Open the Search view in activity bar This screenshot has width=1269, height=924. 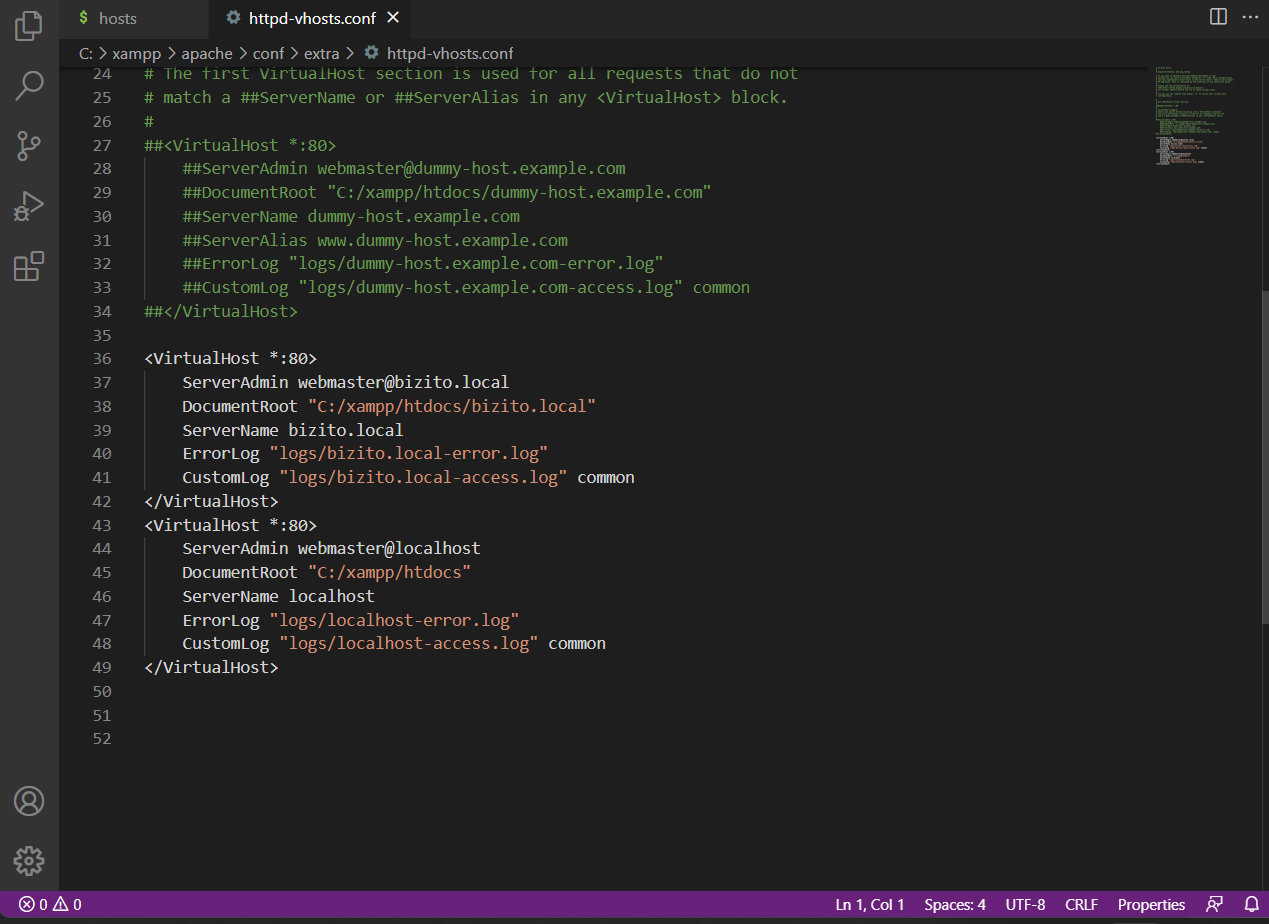[29, 86]
